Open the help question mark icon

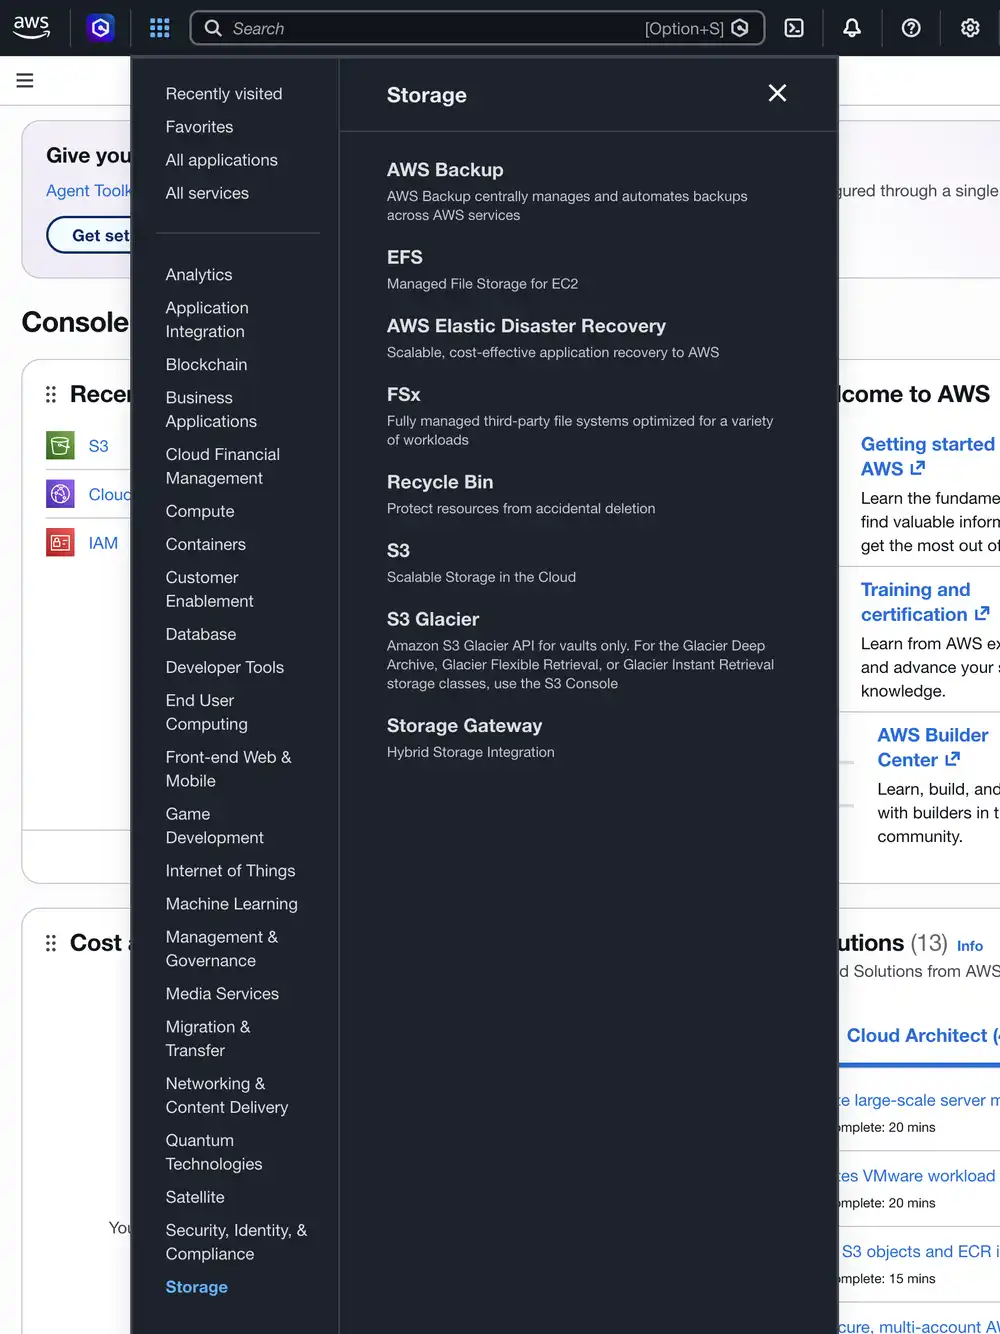pyautogui.click(x=911, y=28)
